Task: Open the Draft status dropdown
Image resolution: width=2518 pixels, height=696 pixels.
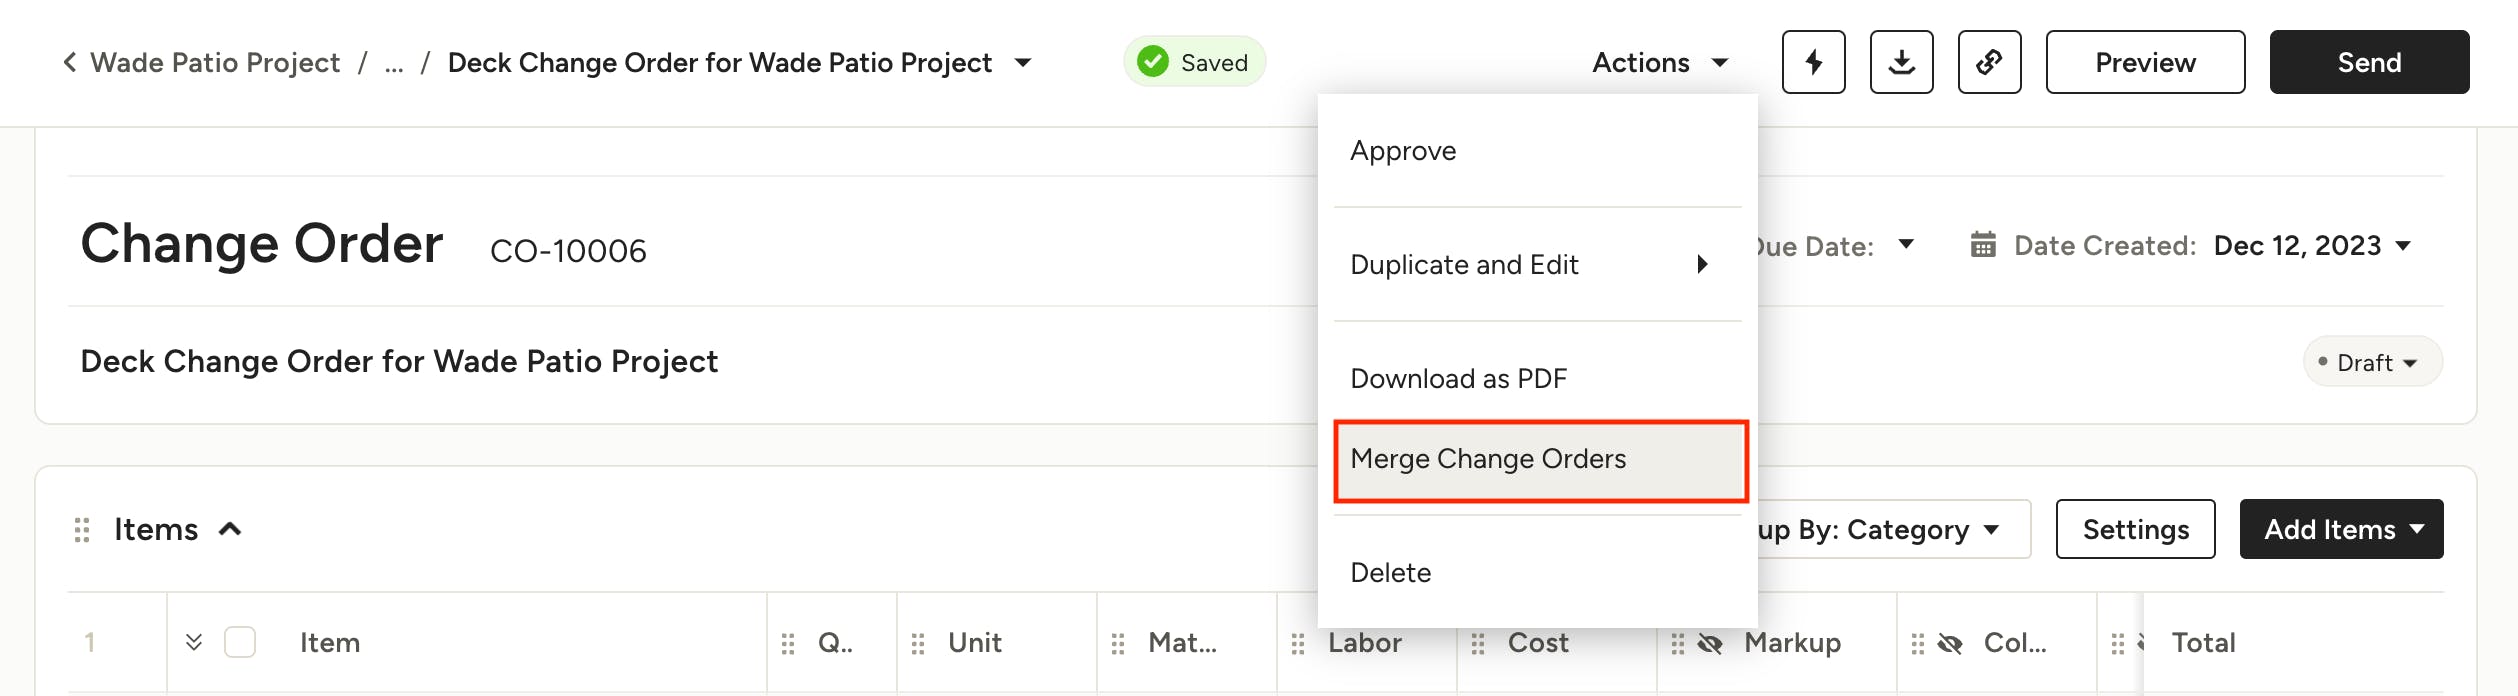Action: 2372,362
